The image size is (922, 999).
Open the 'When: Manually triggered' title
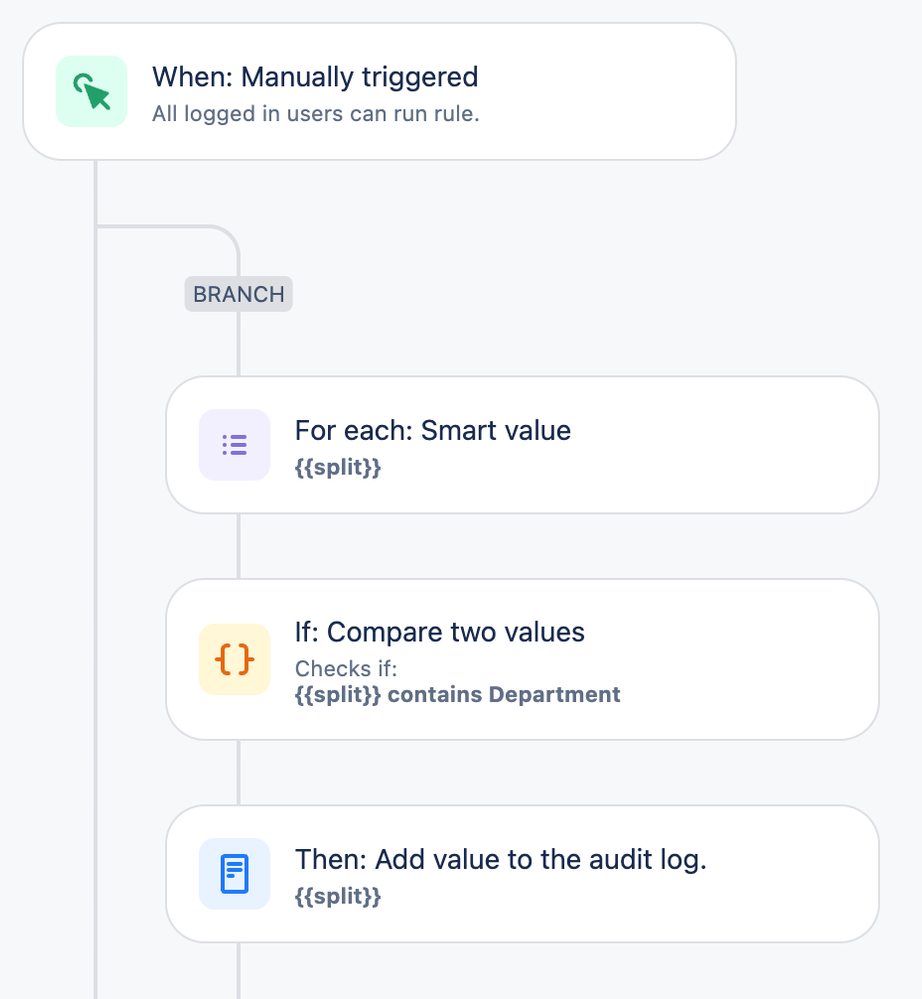pyautogui.click(x=315, y=76)
